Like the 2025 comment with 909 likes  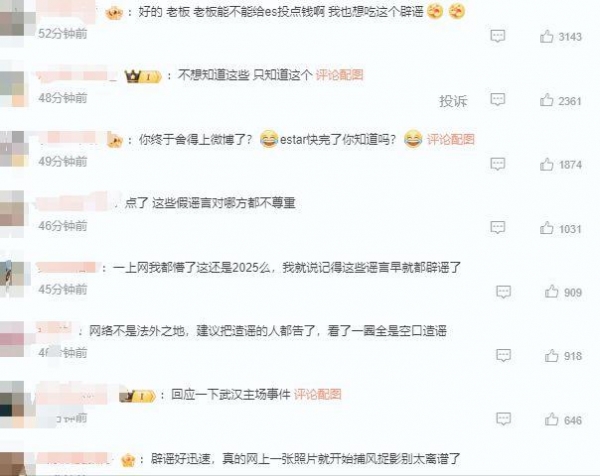(551, 292)
